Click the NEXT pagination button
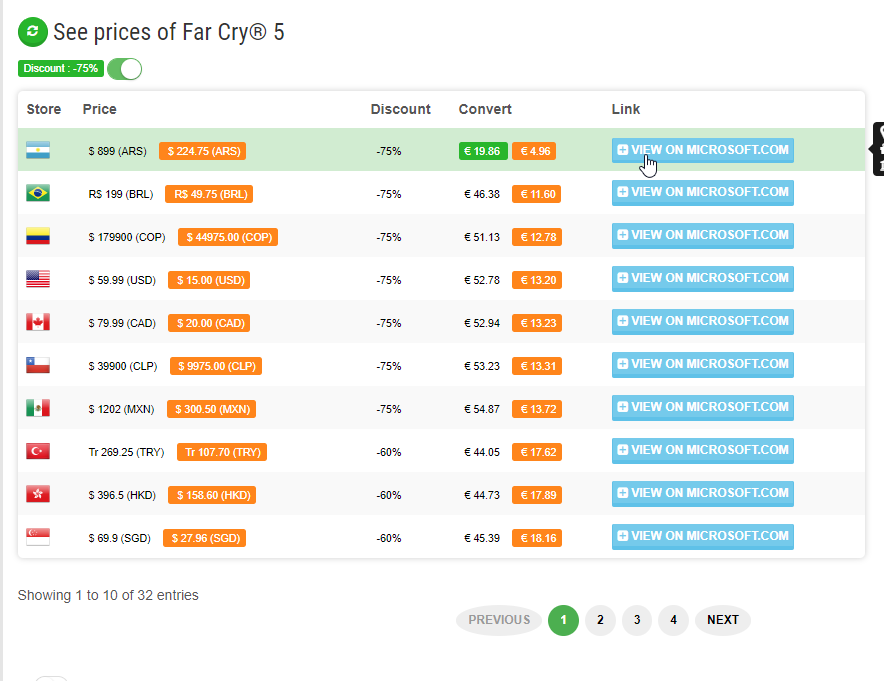 (x=722, y=620)
